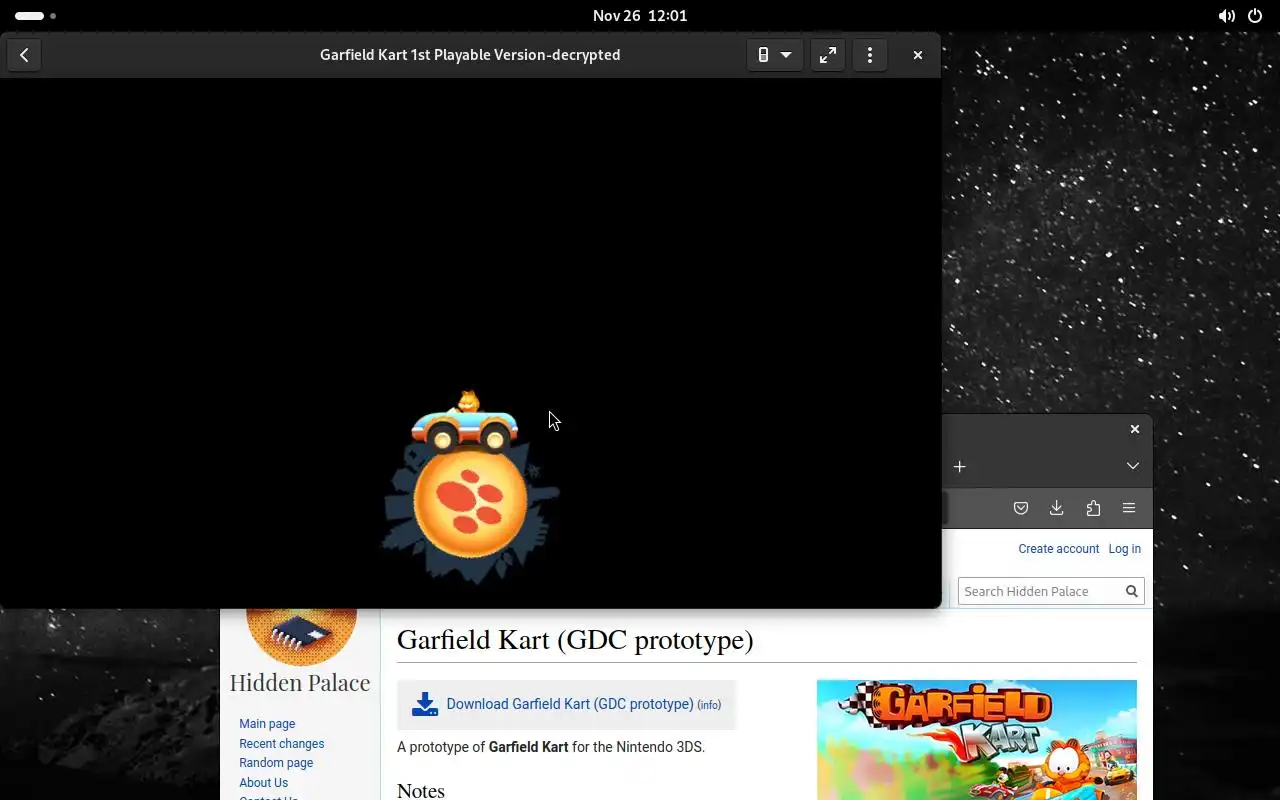Open the Garfield Kart cover art thumbnail
The height and width of the screenshot is (800, 1280).
tap(976, 740)
